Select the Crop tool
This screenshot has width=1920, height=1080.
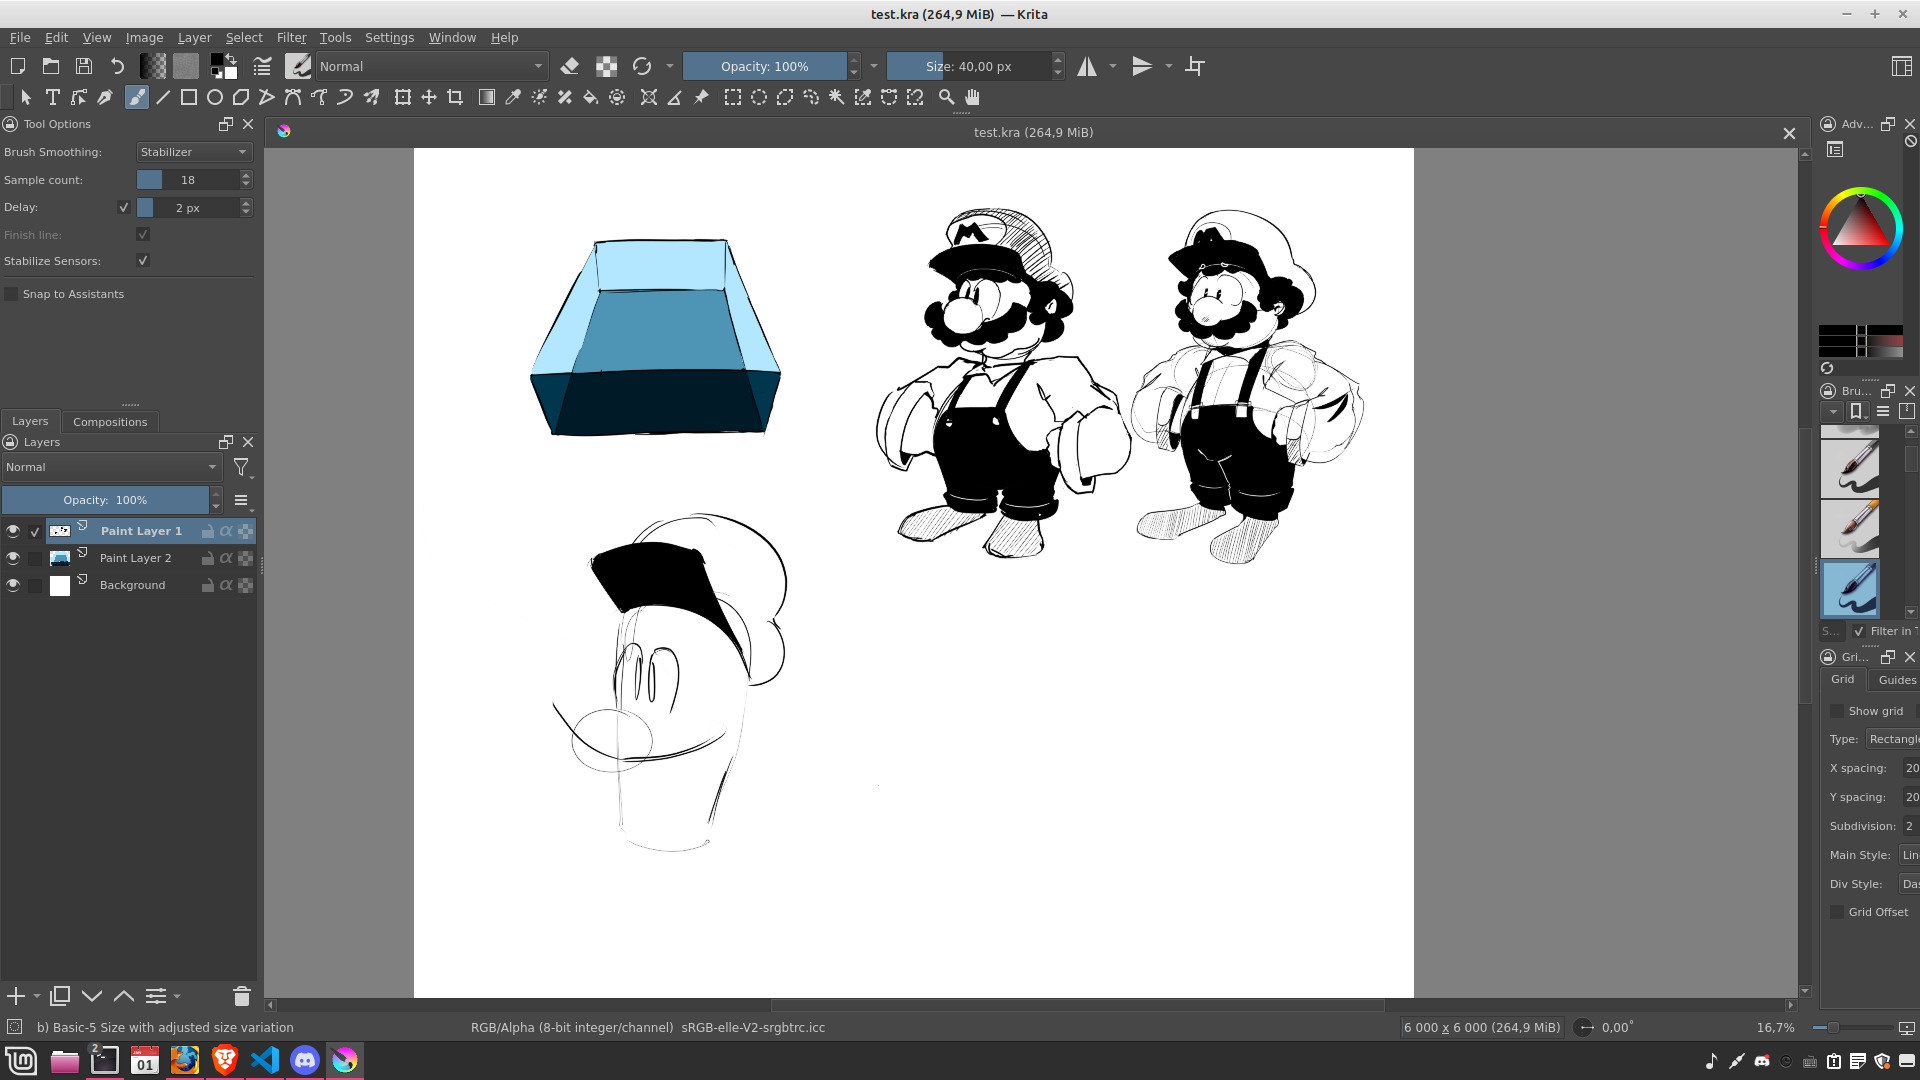click(455, 97)
